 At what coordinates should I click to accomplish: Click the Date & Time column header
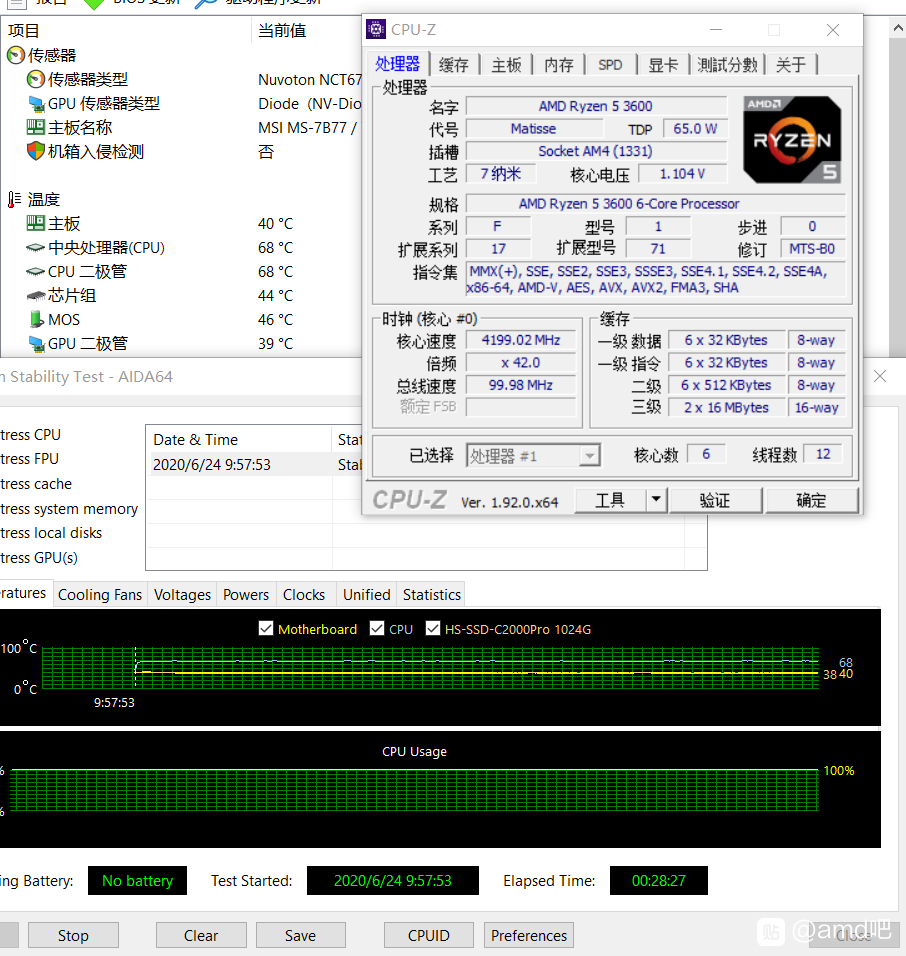(x=238, y=440)
